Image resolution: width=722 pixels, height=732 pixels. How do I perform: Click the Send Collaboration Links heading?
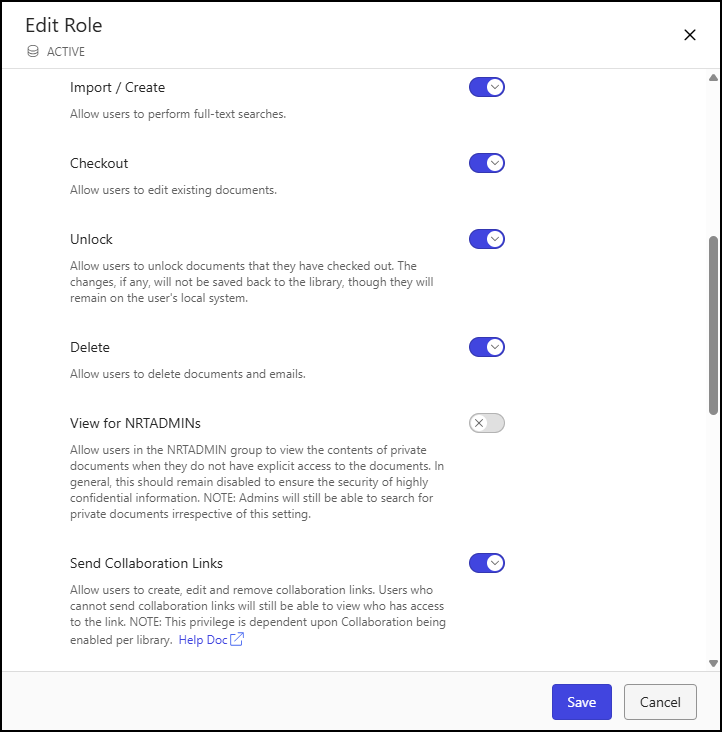tap(146, 563)
